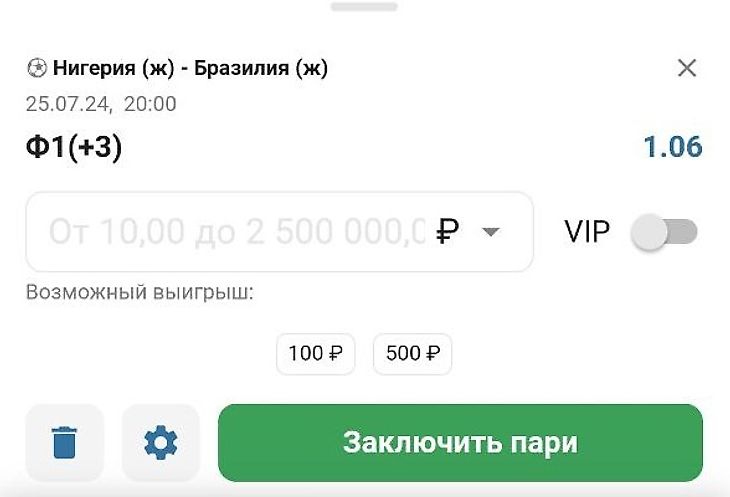Select the 100 ₽ quick stake
The width and height of the screenshot is (730, 497).
tap(315, 353)
